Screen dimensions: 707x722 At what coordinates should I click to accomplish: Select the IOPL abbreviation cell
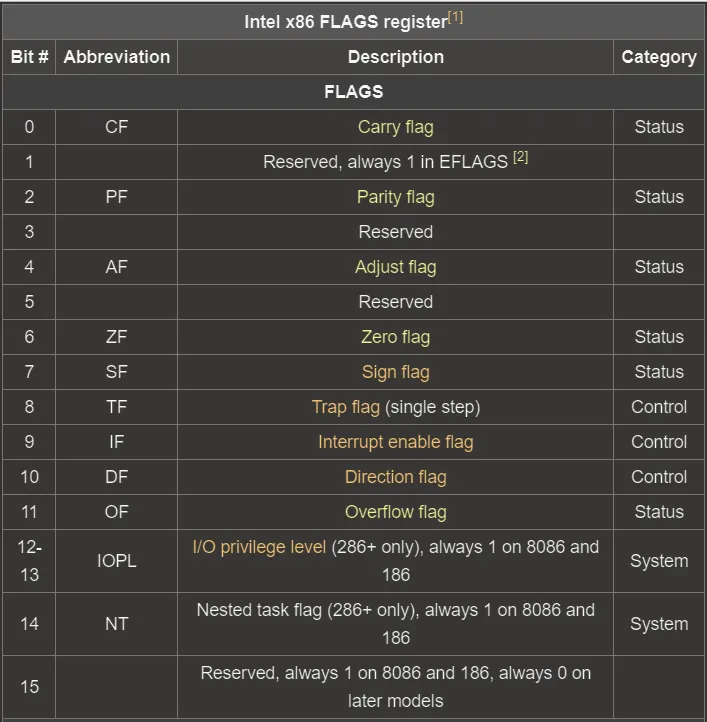tap(117, 561)
